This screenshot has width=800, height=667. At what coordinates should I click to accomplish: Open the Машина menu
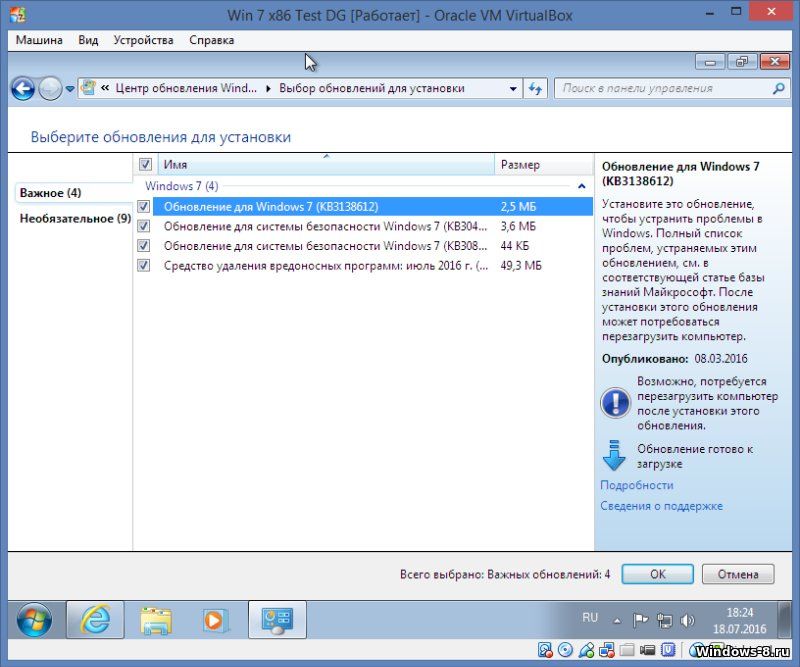pyautogui.click(x=39, y=40)
